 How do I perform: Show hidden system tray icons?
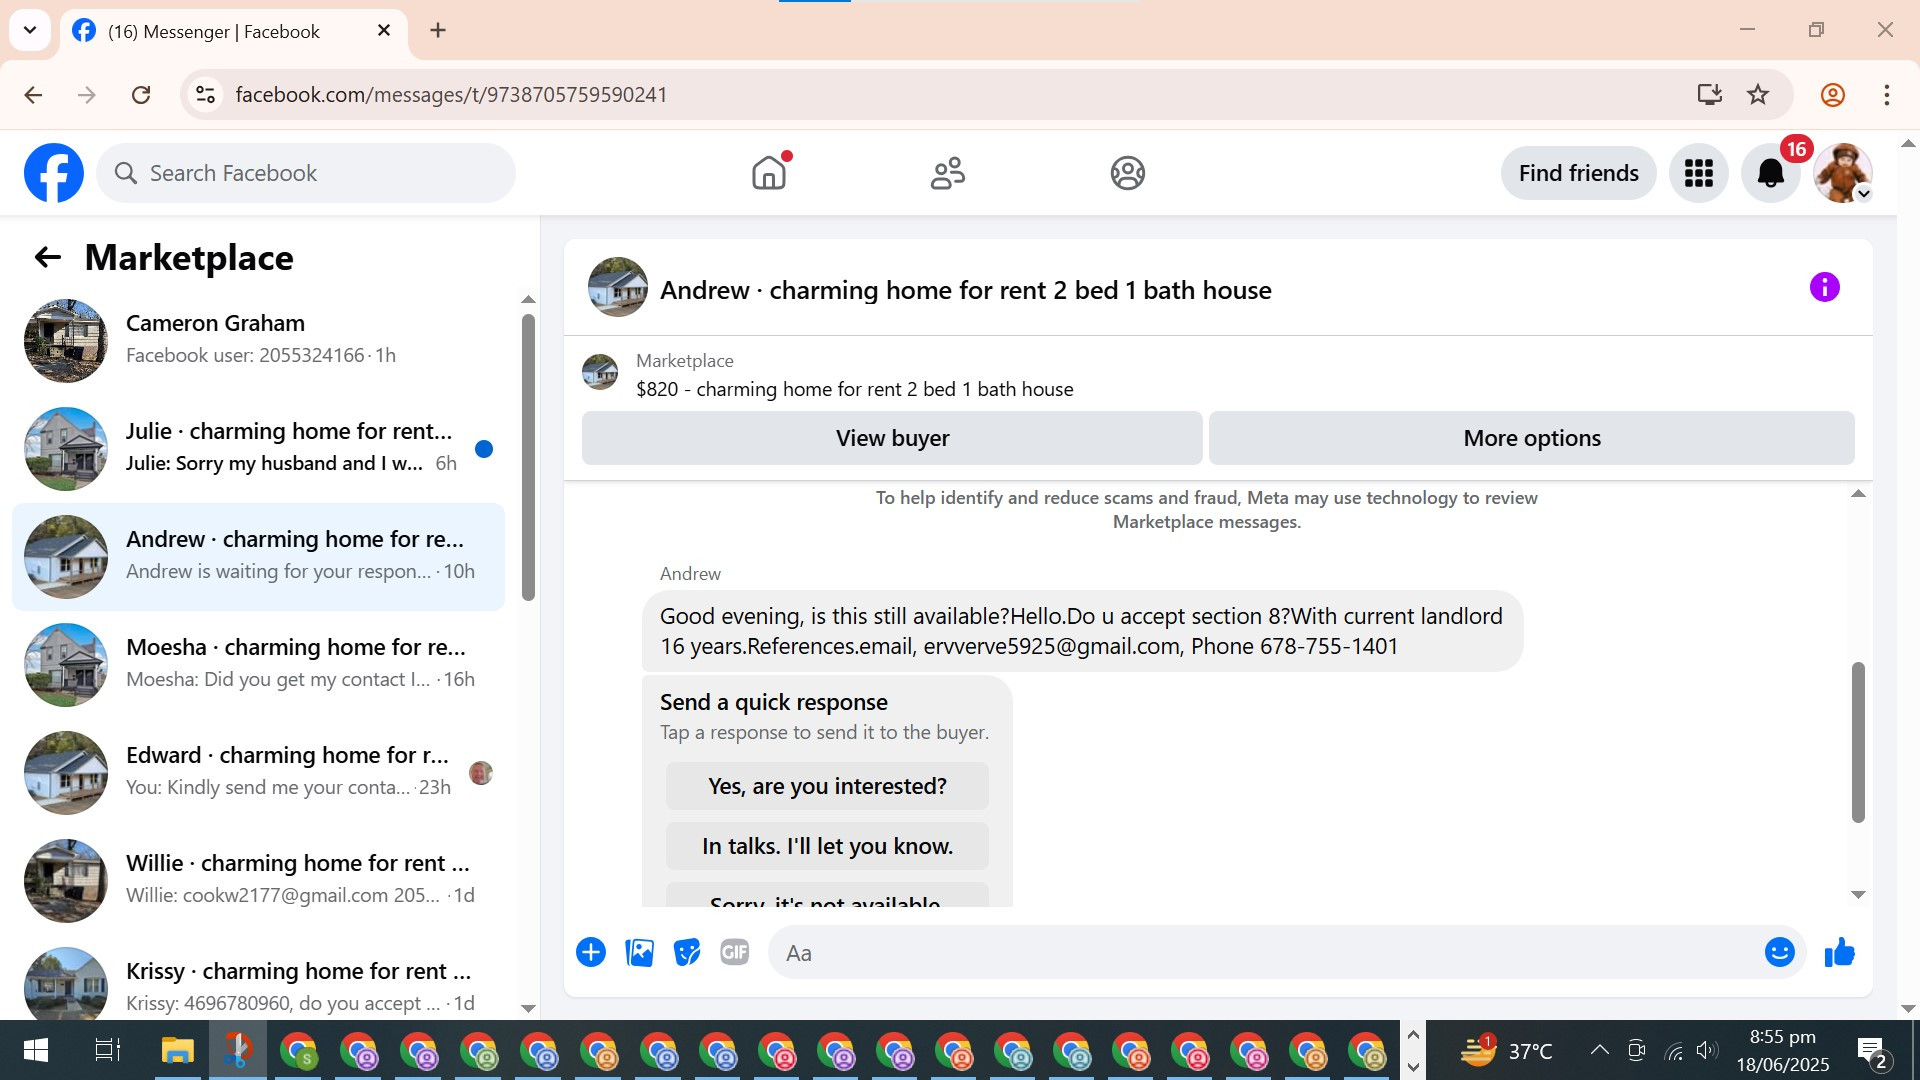click(1600, 1050)
